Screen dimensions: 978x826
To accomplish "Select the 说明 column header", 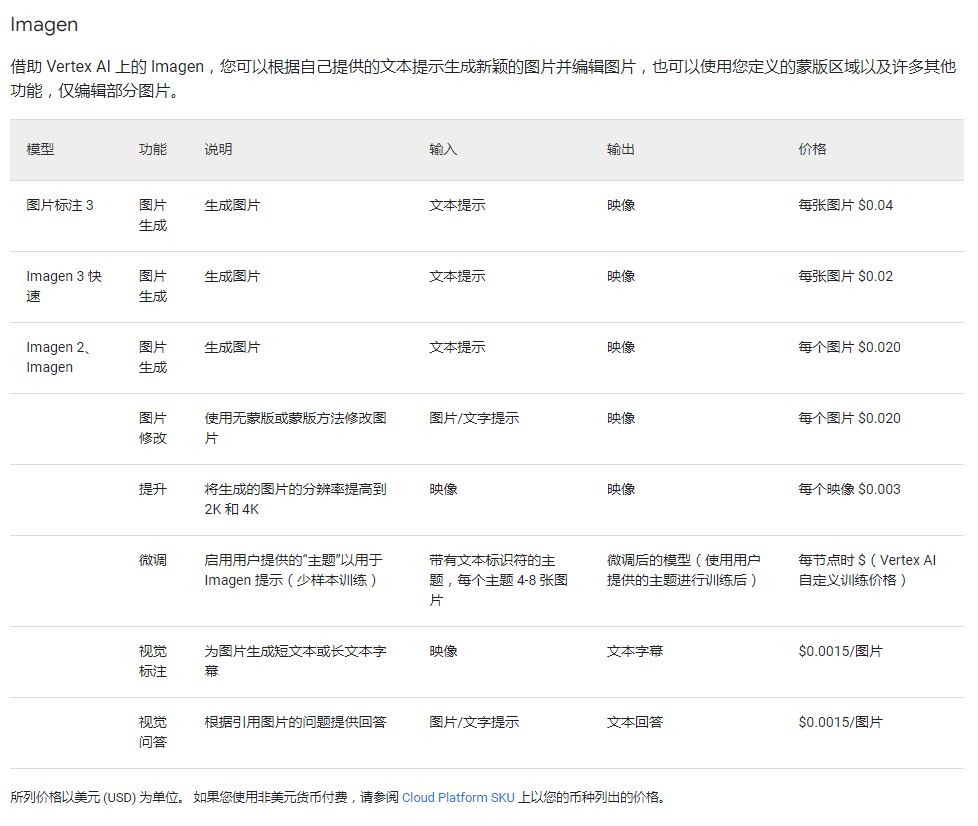I will (x=218, y=149).
